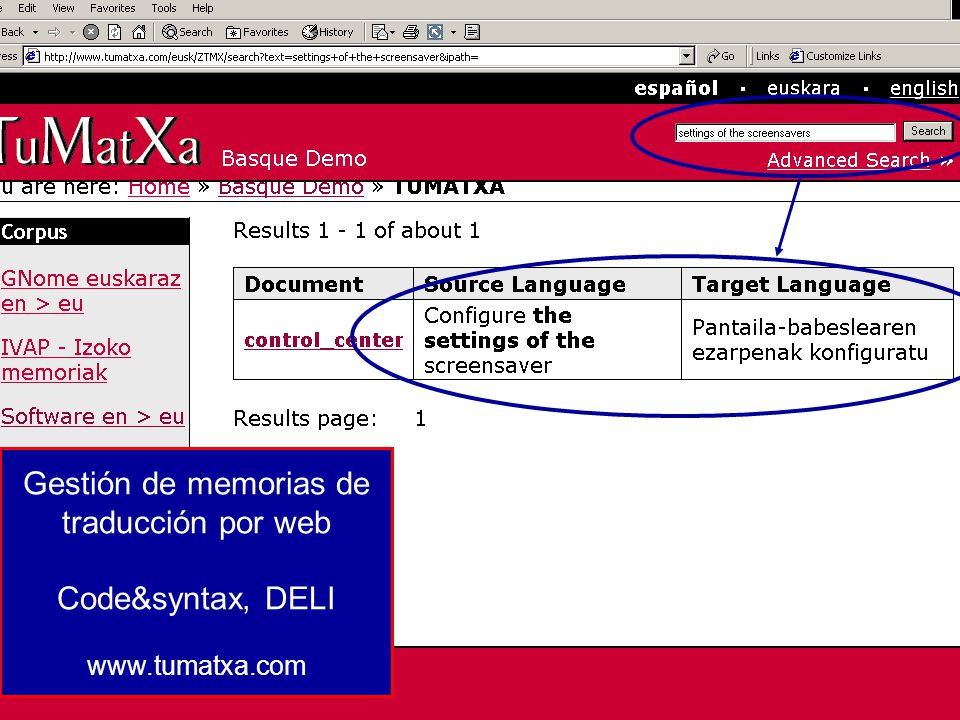960x720 pixels.
Task: Switch site language to english
Action: tap(924, 88)
